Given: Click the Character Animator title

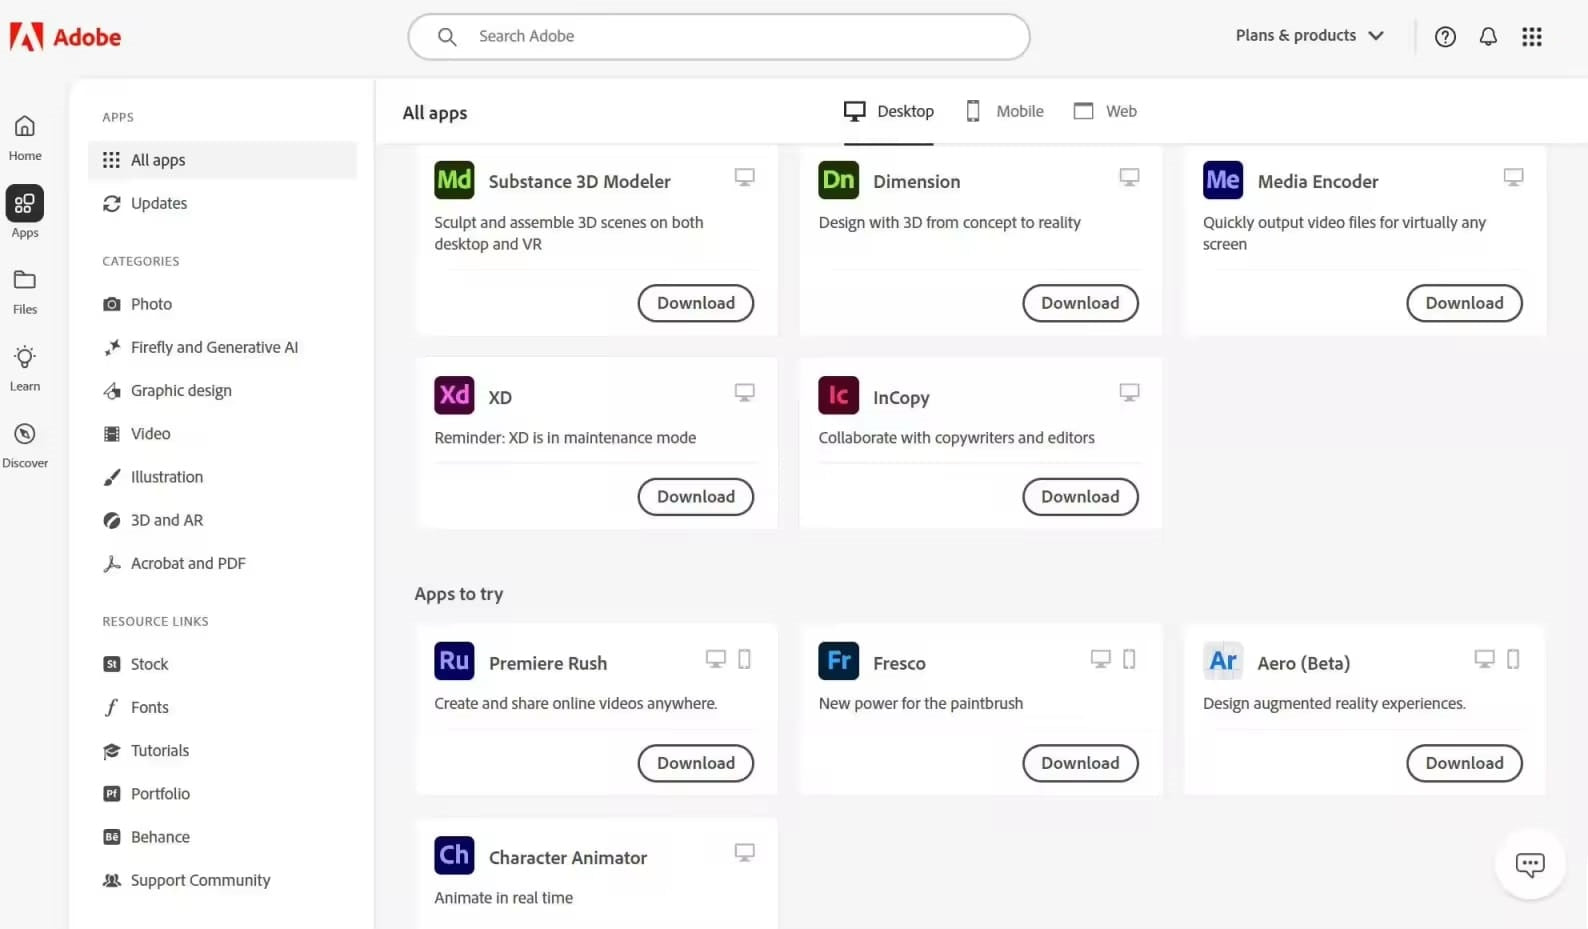Looking at the screenshot, I should (568, 858).
